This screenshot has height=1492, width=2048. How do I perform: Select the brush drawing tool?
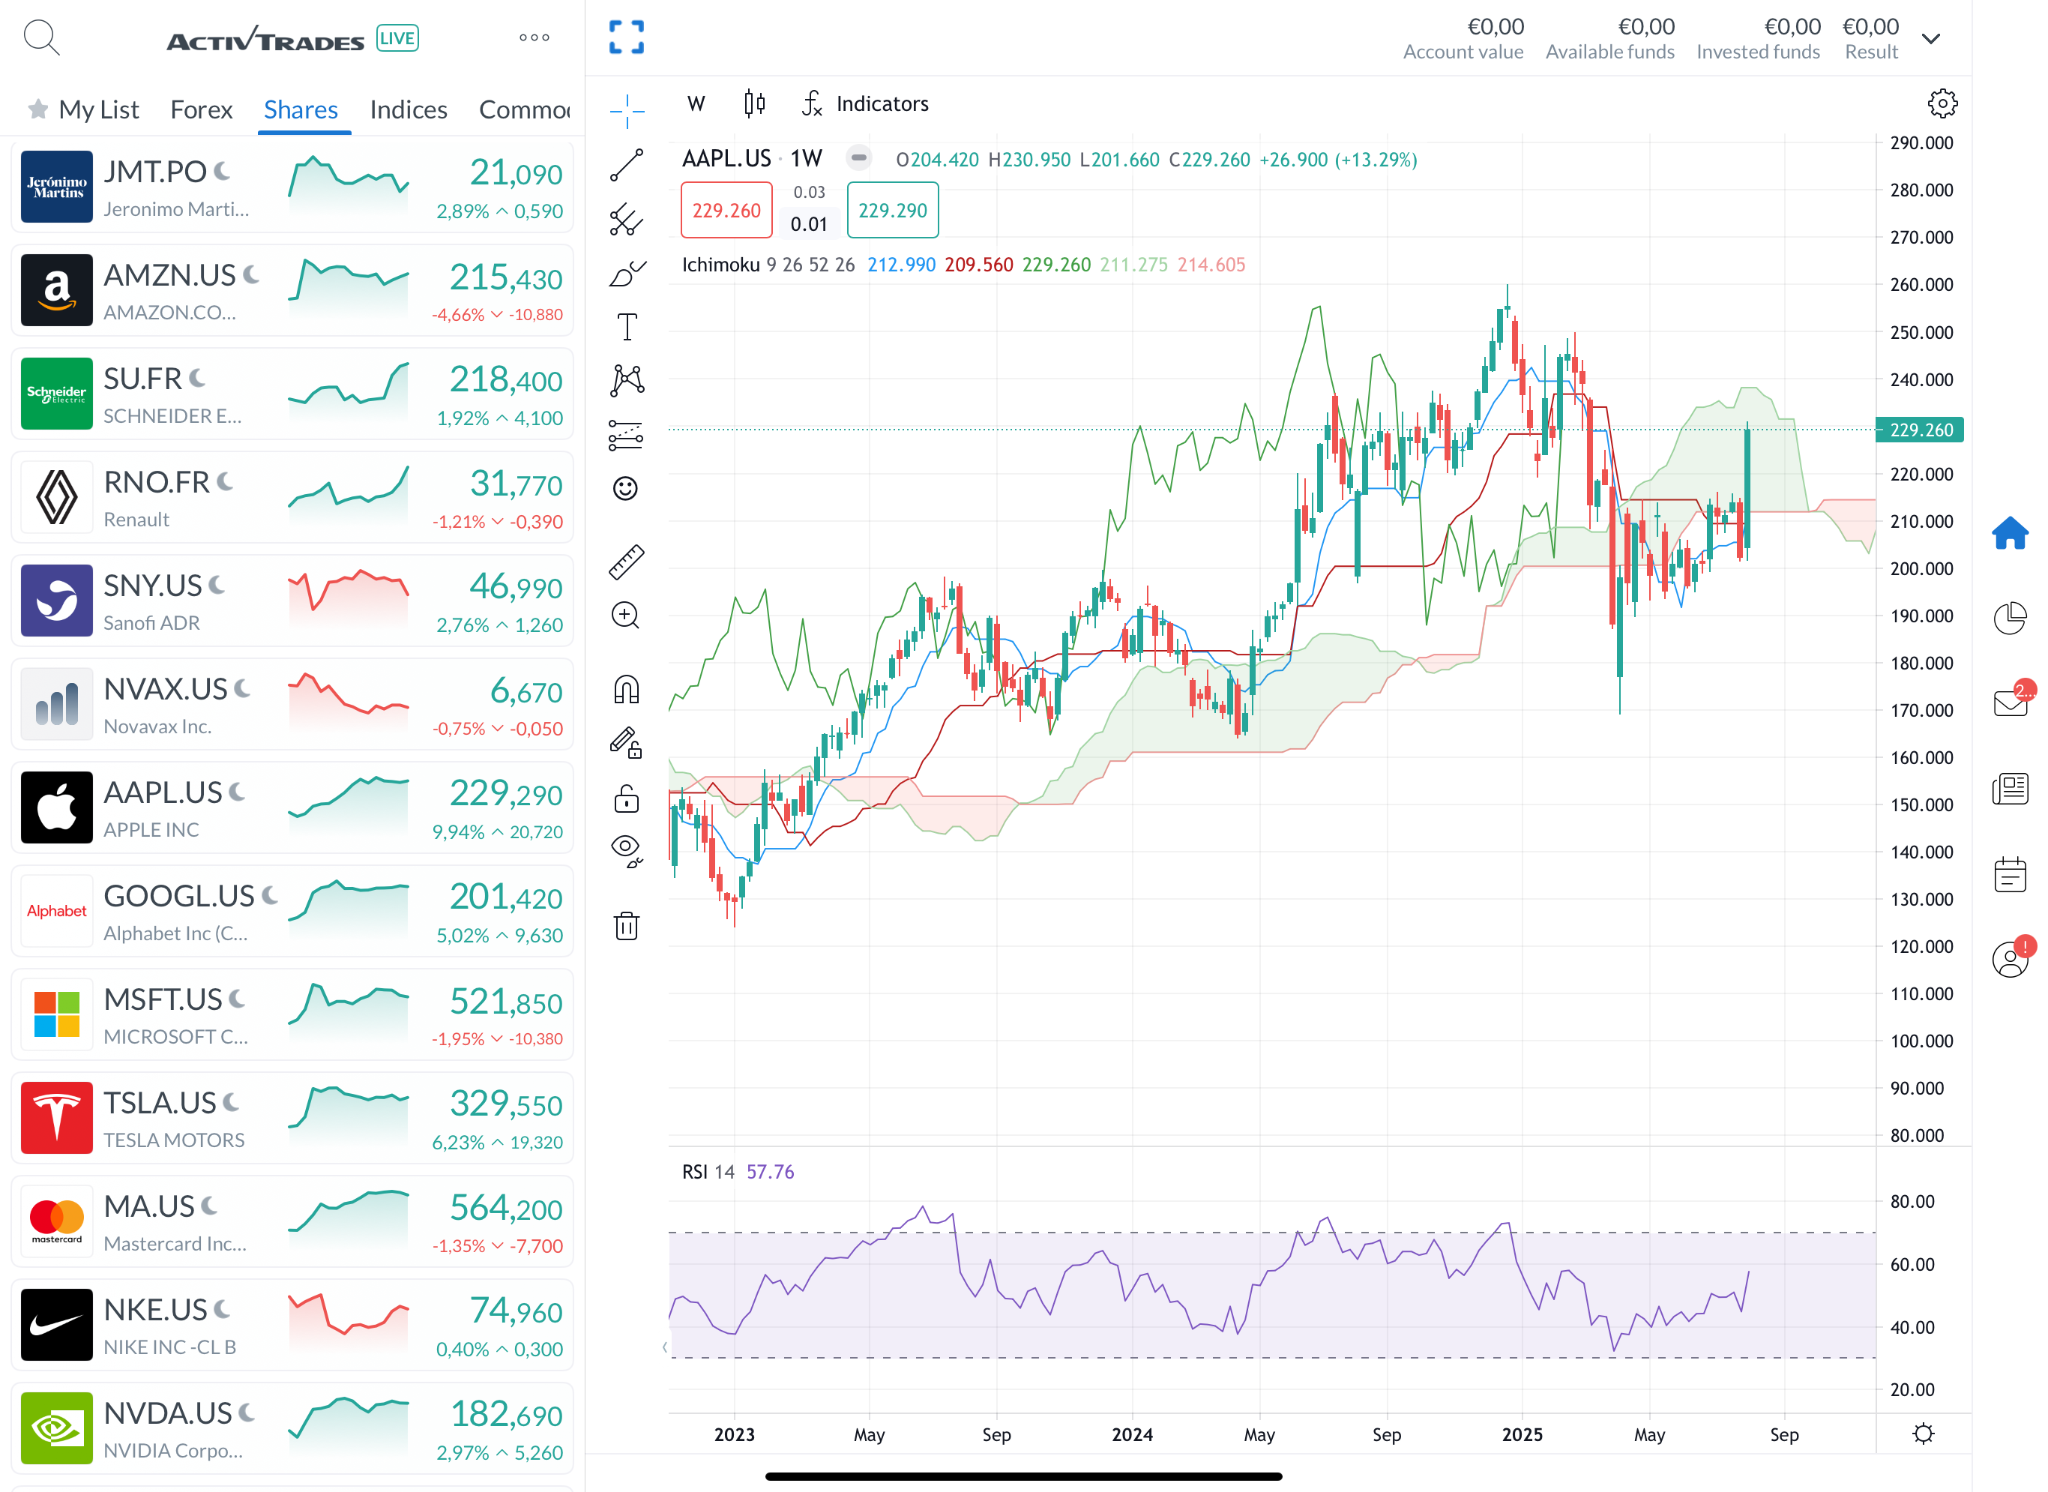pyautogui.click(x=627, y=273)
